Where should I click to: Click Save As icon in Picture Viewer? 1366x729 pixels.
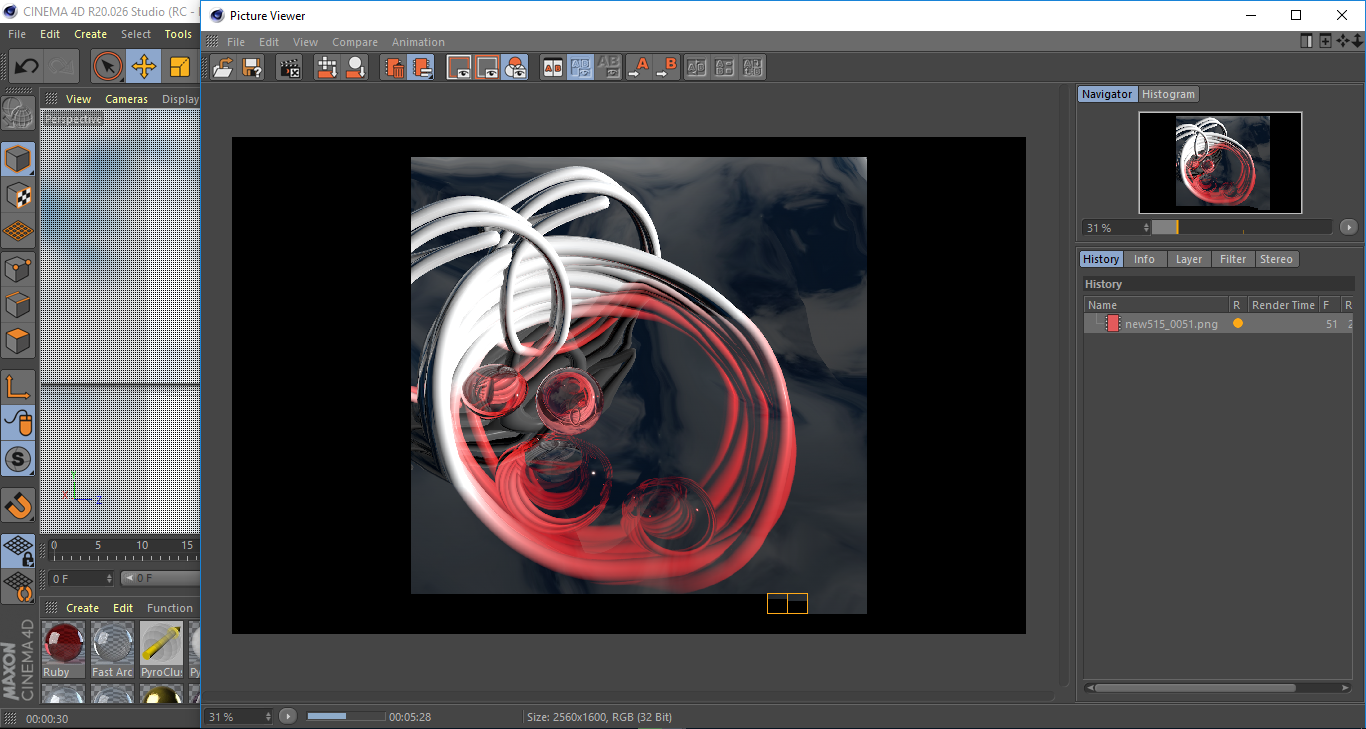pyautogui.click(x=252, y=68)
